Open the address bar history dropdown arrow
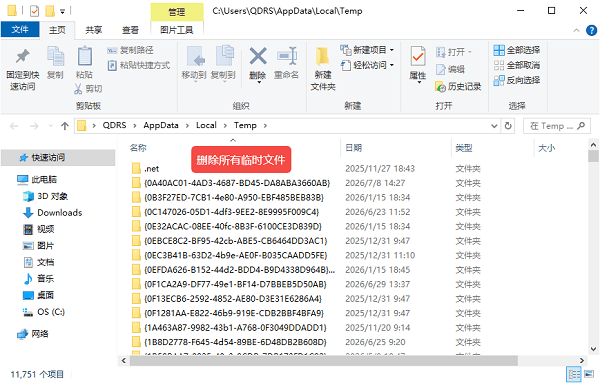 point(494,126)
